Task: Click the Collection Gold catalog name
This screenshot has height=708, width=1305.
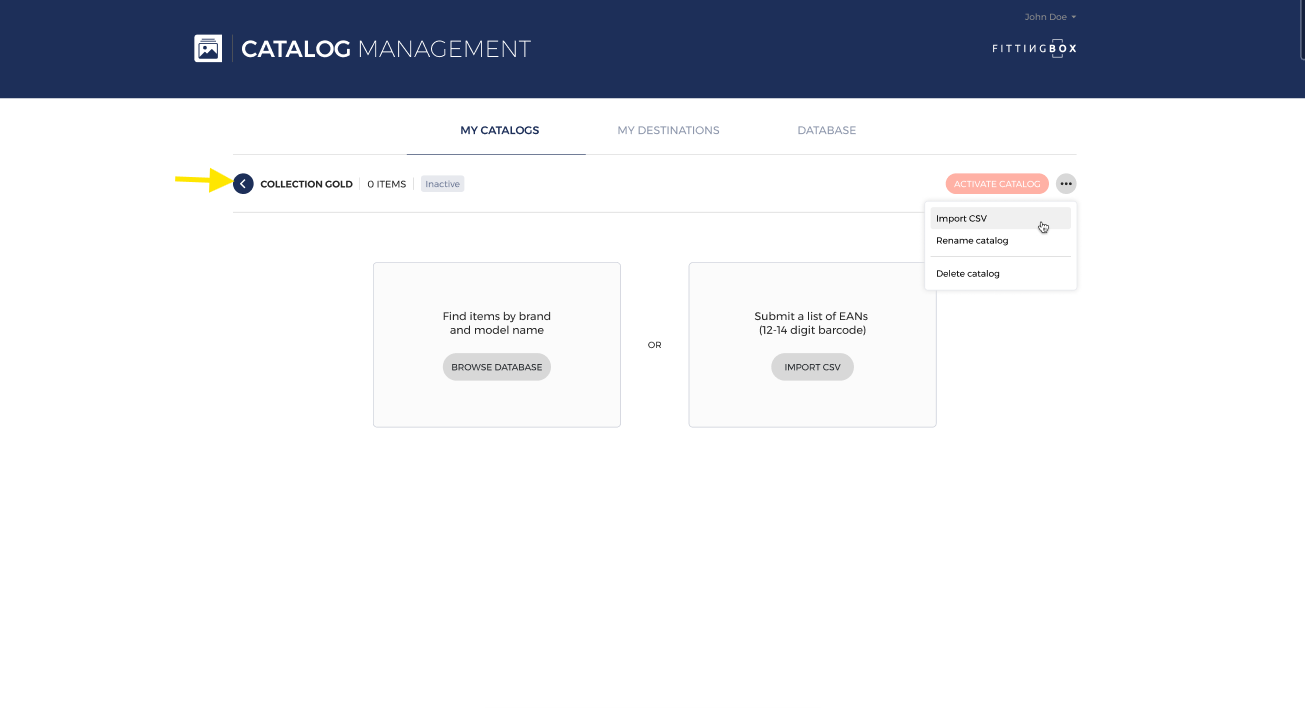Action: (306, 184)
